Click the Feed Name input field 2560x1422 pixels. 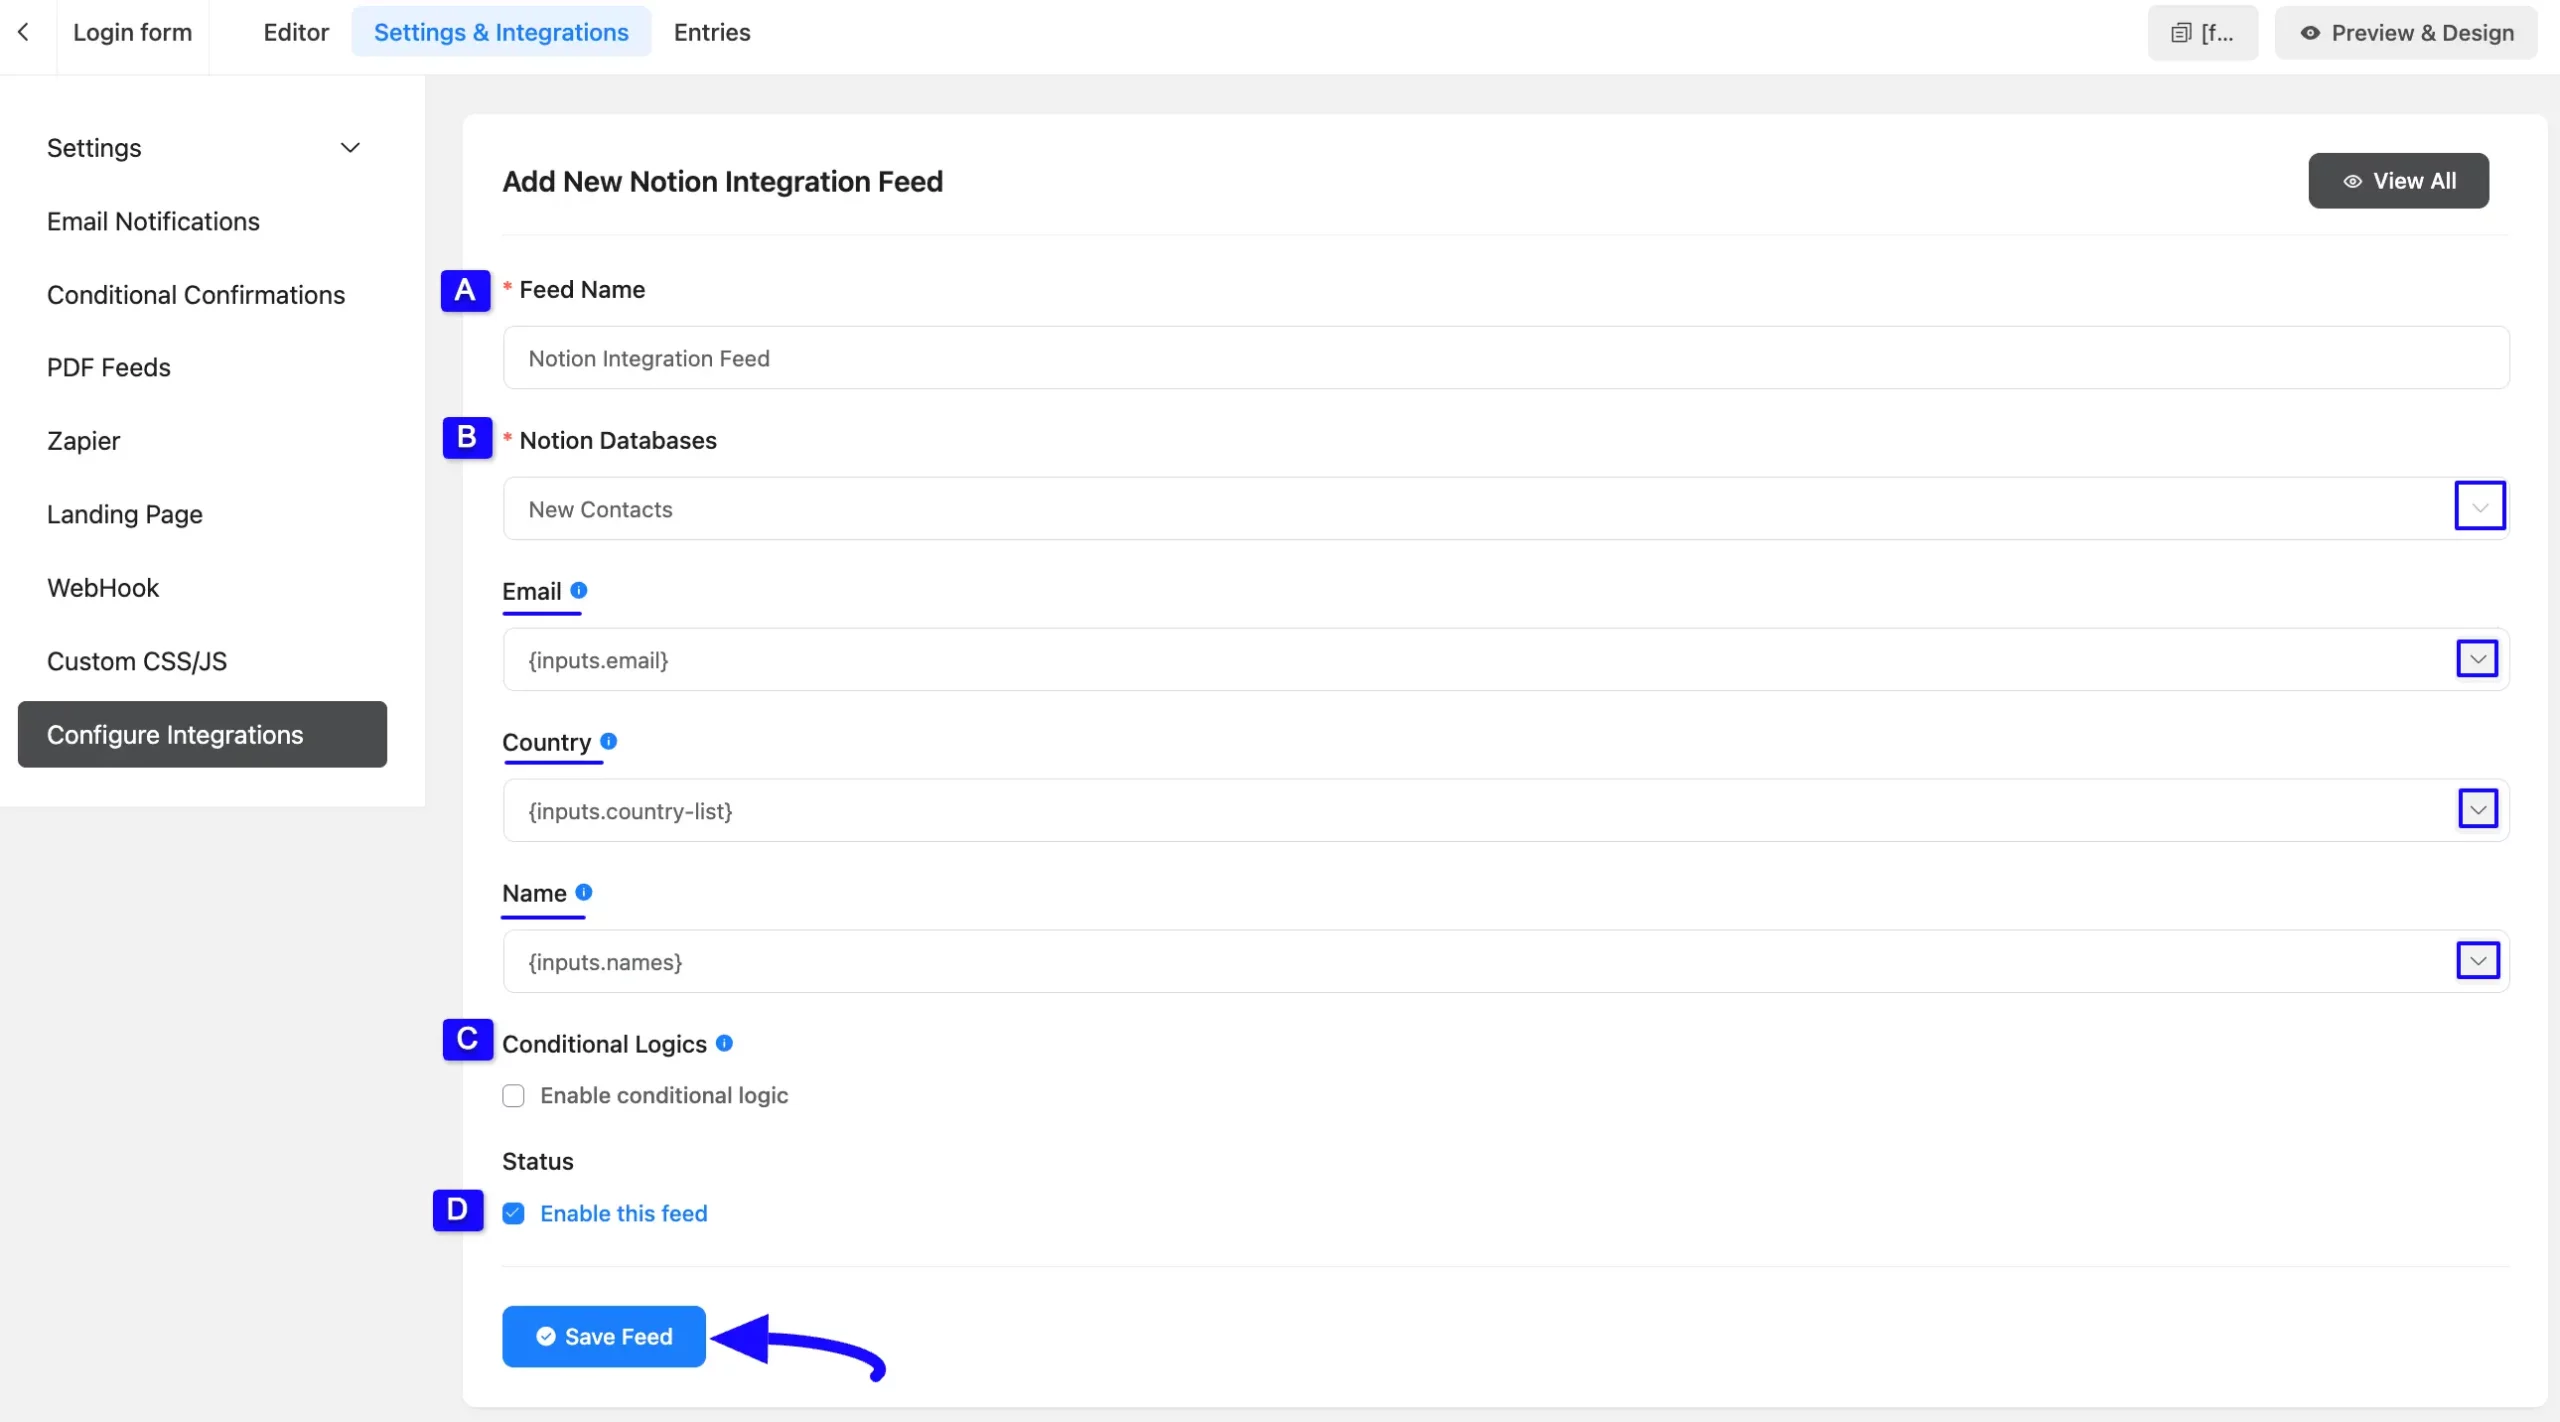pyautogui.click(x=1506, y=358)
